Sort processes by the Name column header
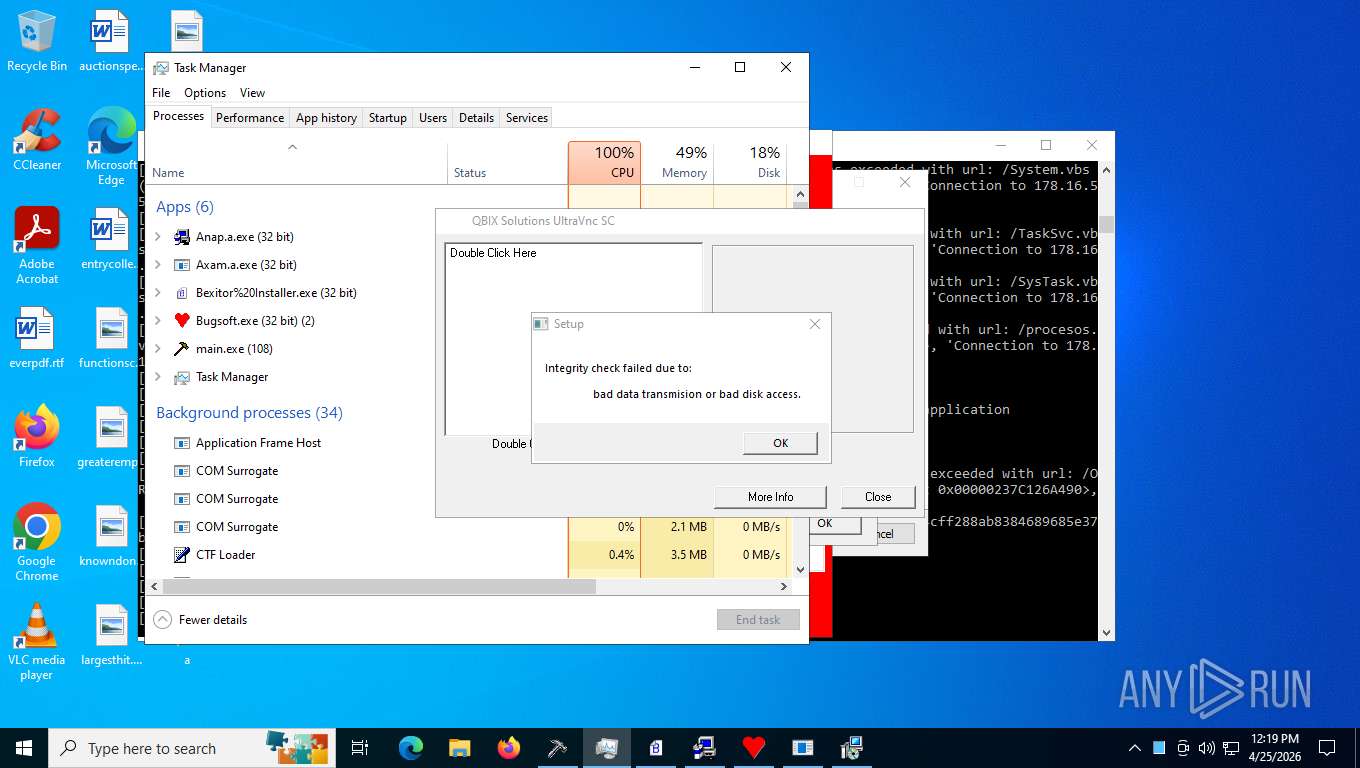Image resolution: width=1360 pixels, height=768 pixels. tap(297, 162)
